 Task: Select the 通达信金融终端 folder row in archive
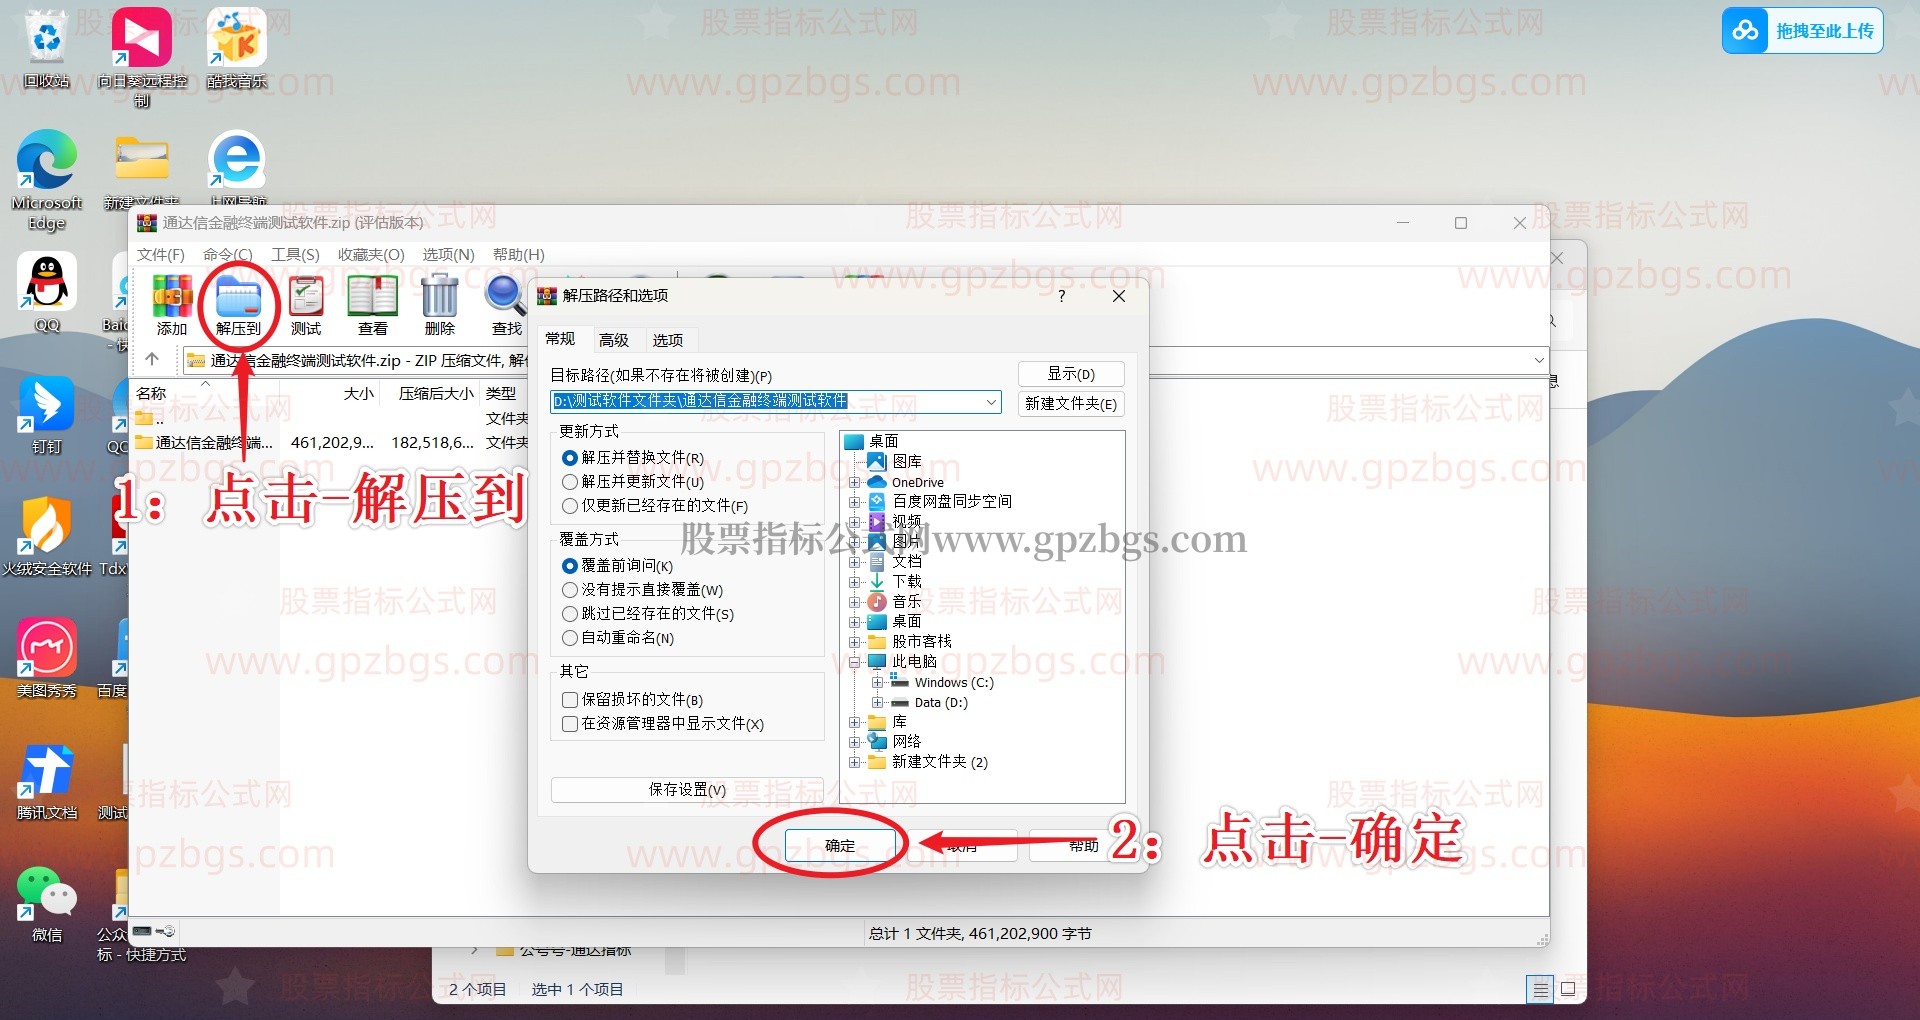pyautogui.click(x=330, y=442)
